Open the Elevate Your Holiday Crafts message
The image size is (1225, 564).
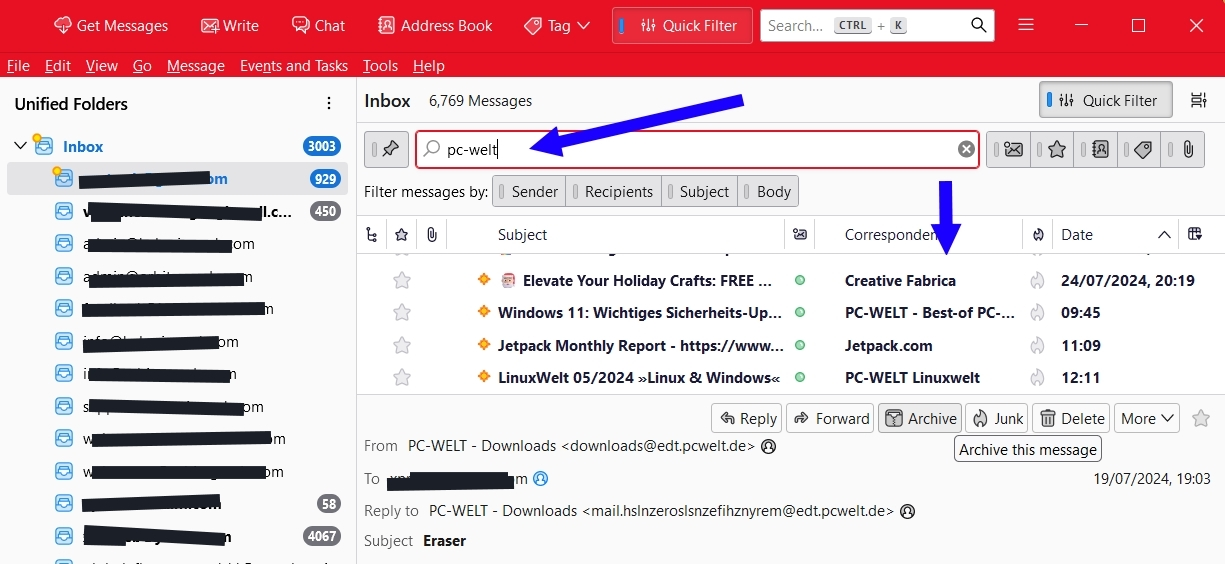click(647, 281)
